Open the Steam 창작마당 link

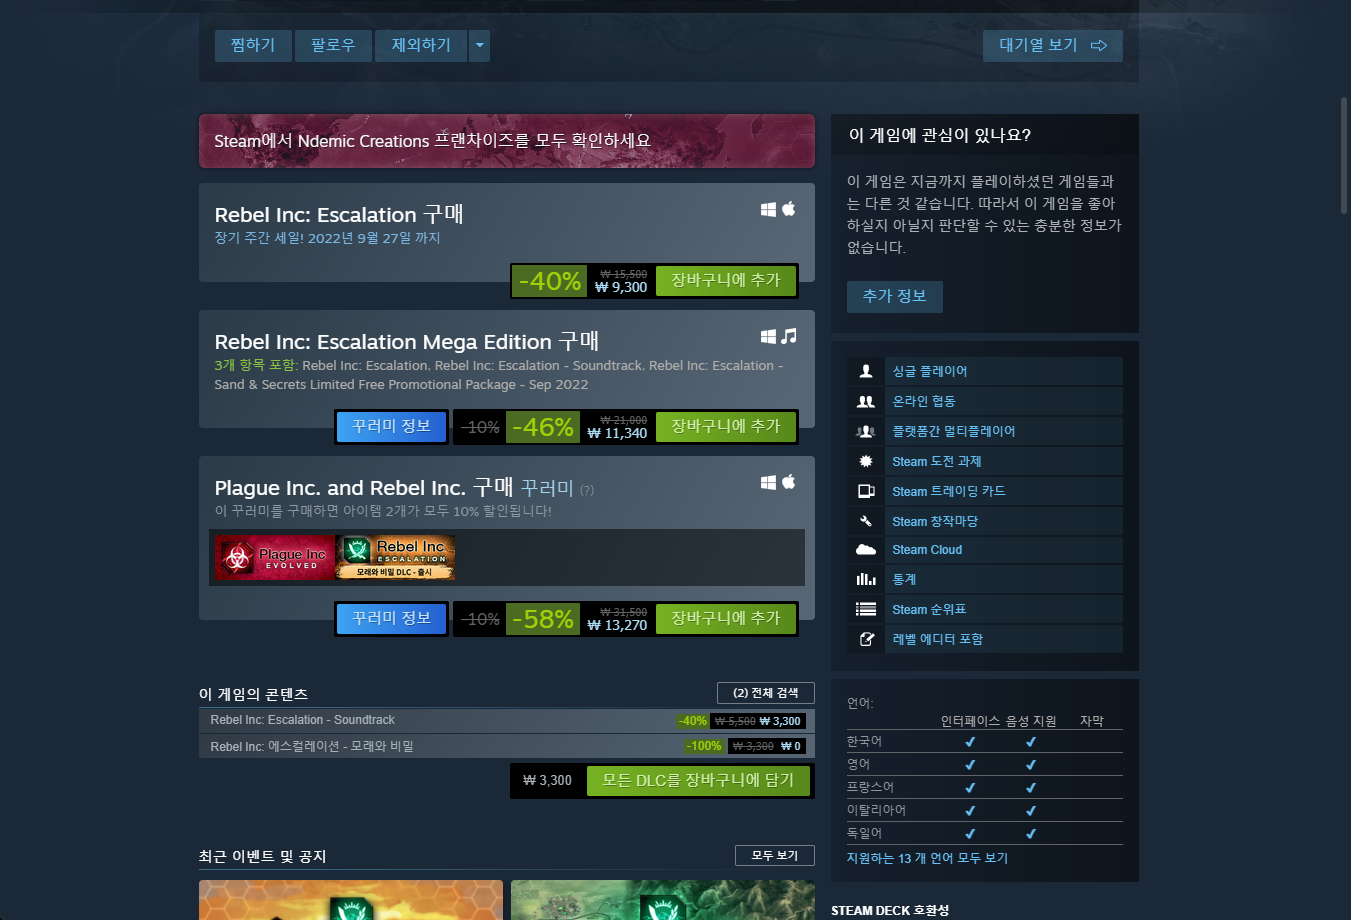(935, 521)
